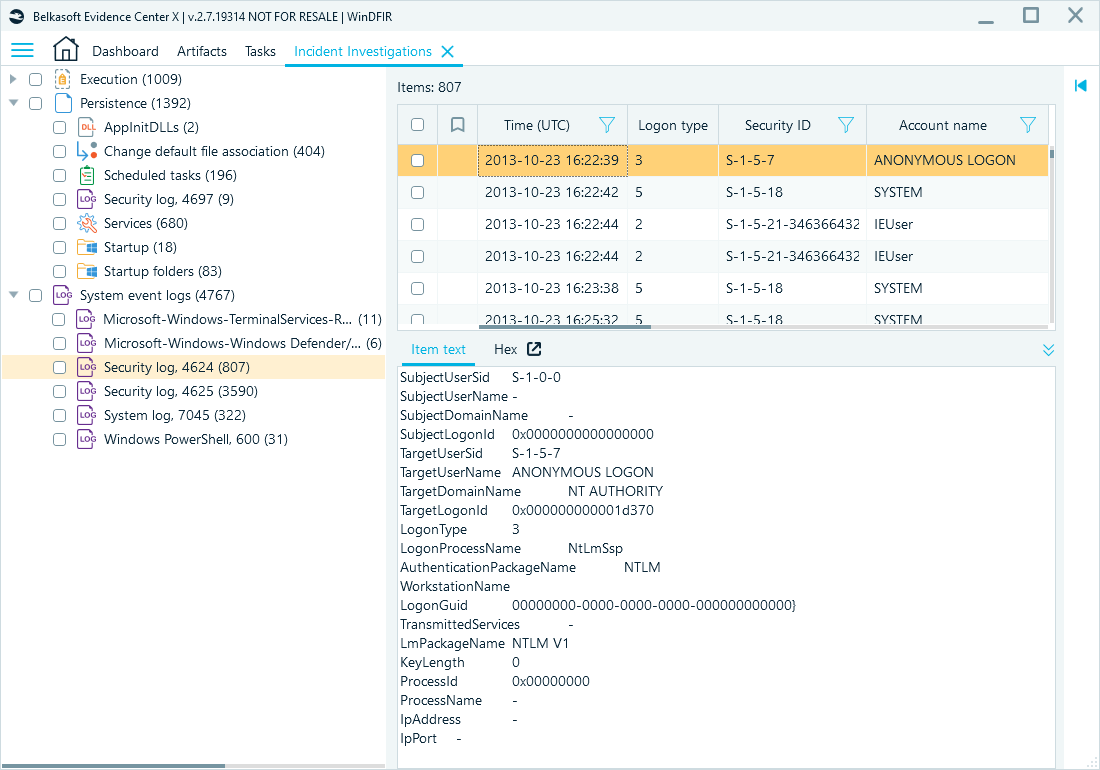Check the Persistence (1392) checkbox

pyautogui.click(x=36, y=103)
